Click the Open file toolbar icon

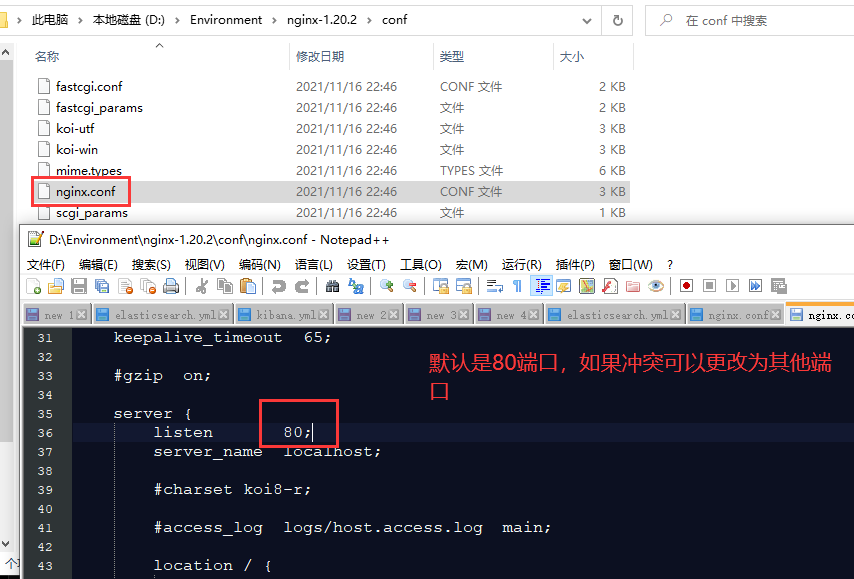(56, 286)
